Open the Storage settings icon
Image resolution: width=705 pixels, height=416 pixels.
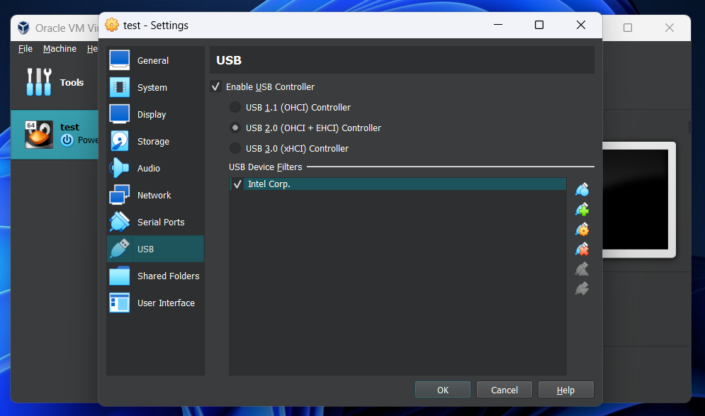coord(120,142)
